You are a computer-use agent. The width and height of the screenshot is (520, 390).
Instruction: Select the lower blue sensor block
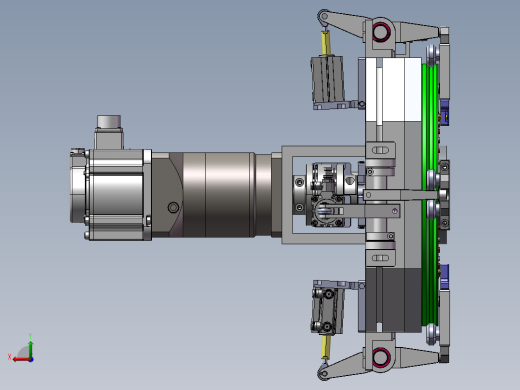pos(444,277)
